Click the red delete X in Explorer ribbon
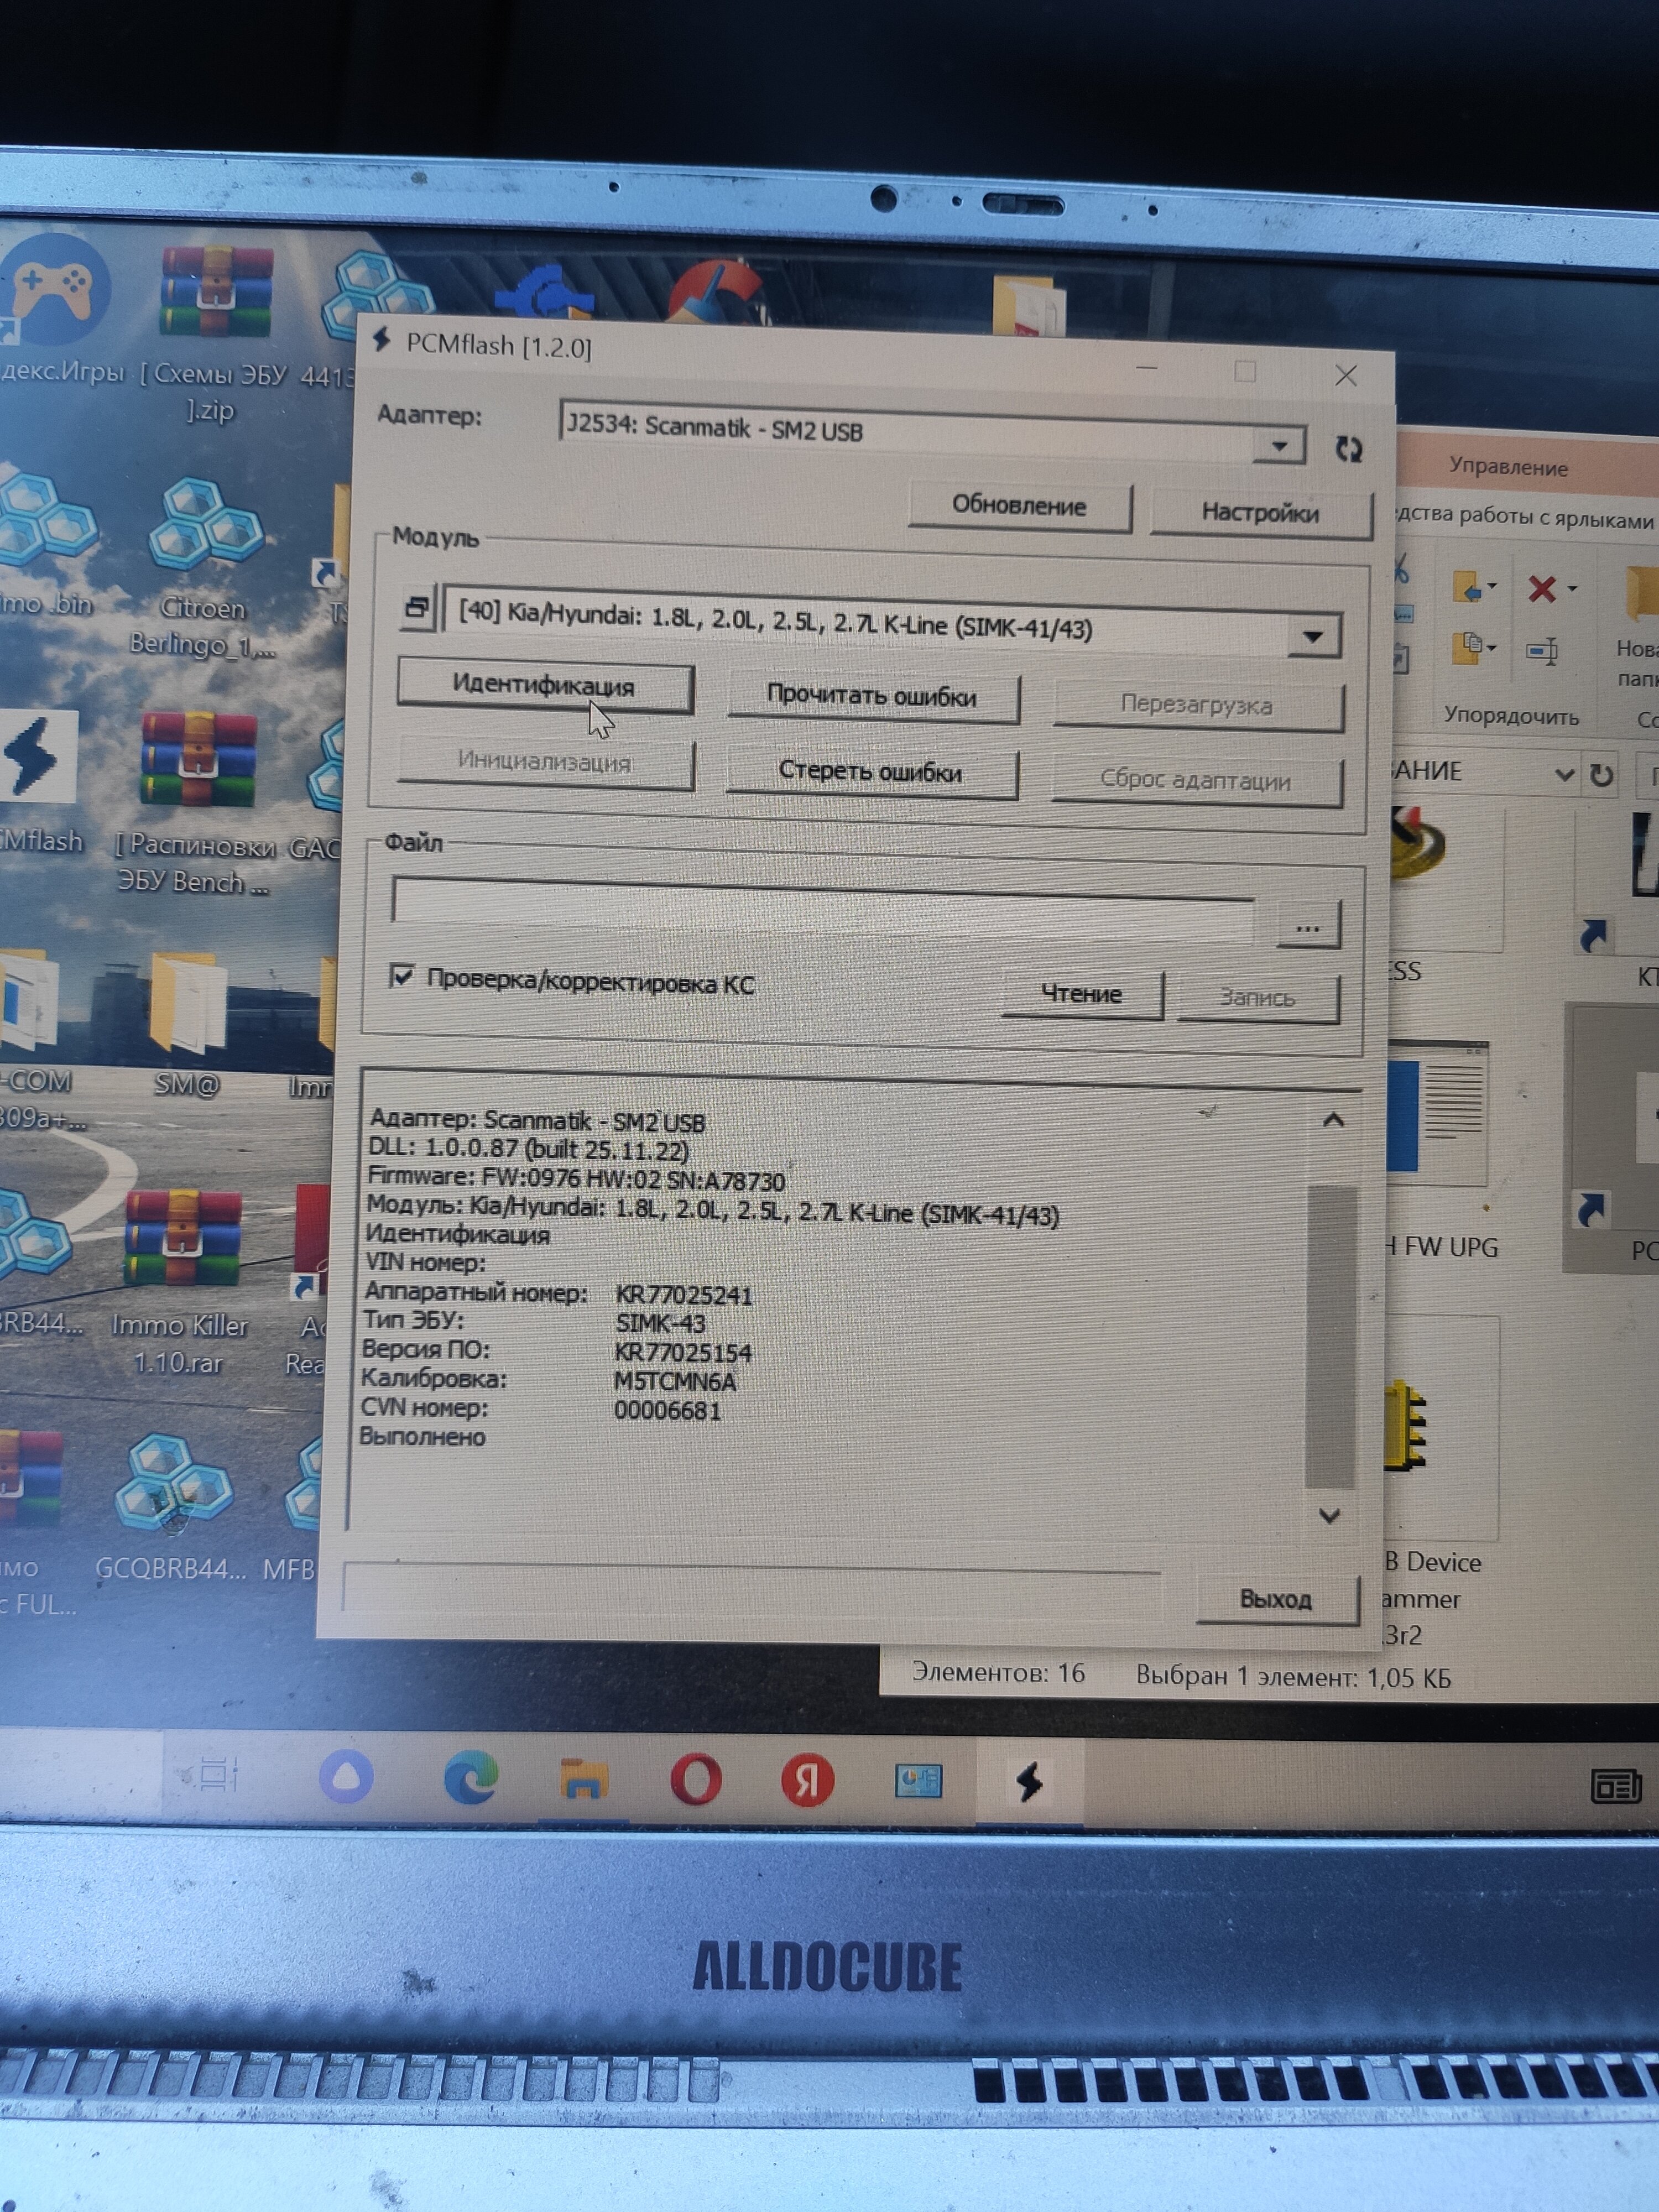Viewport: 1659px width, 2212px height. click(1541, 589)
